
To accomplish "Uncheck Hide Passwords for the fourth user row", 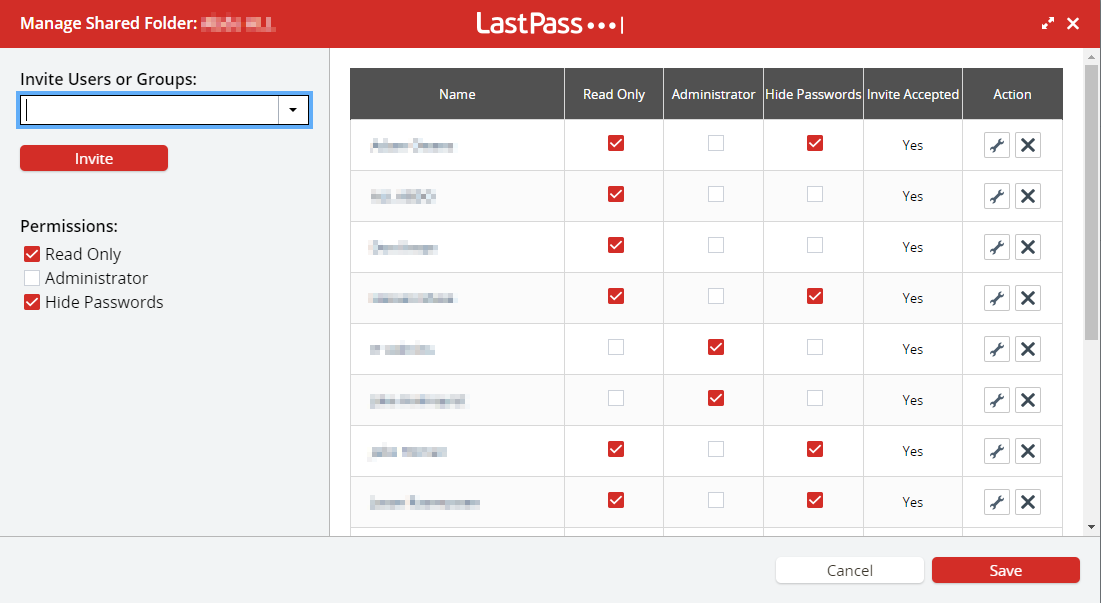I will pos(815,296).
